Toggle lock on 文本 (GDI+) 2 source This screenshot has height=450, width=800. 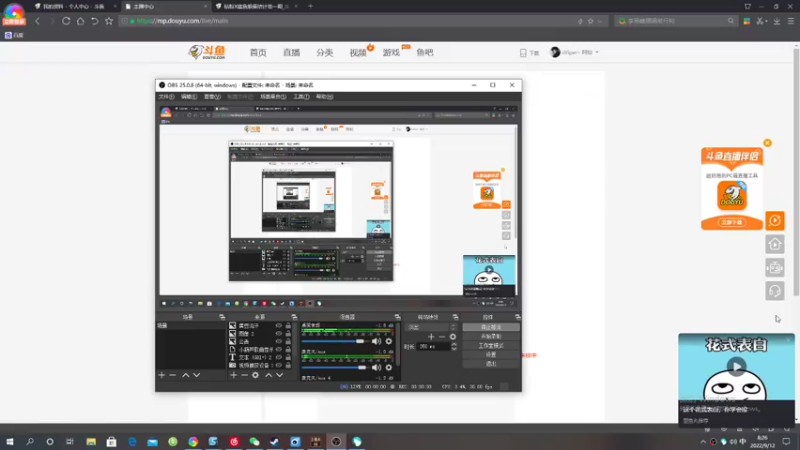(288, 357)
